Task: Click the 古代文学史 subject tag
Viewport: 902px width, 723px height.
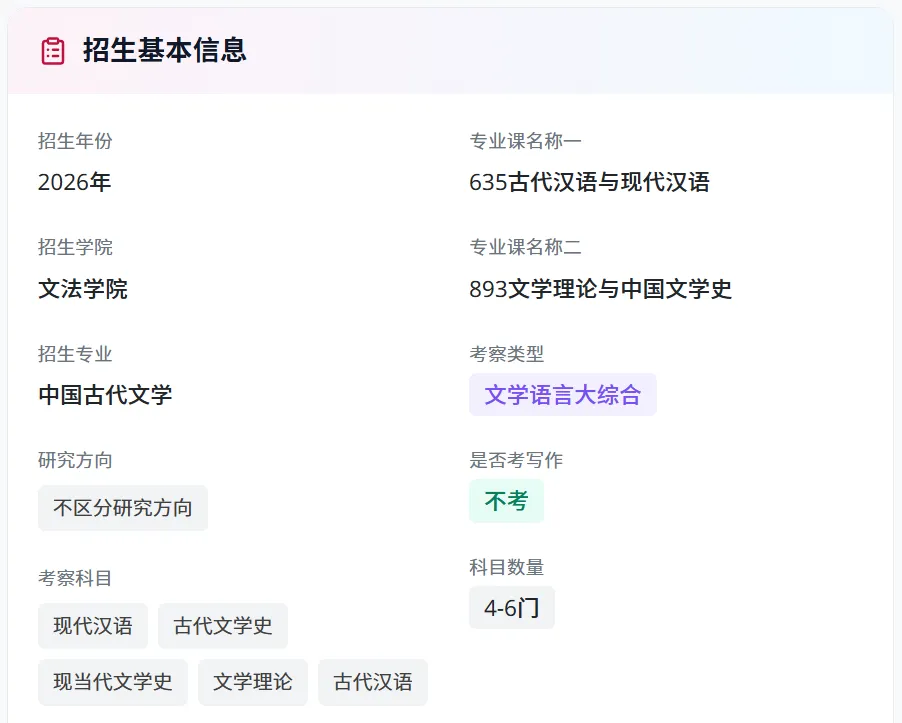Action: [223, 626]
